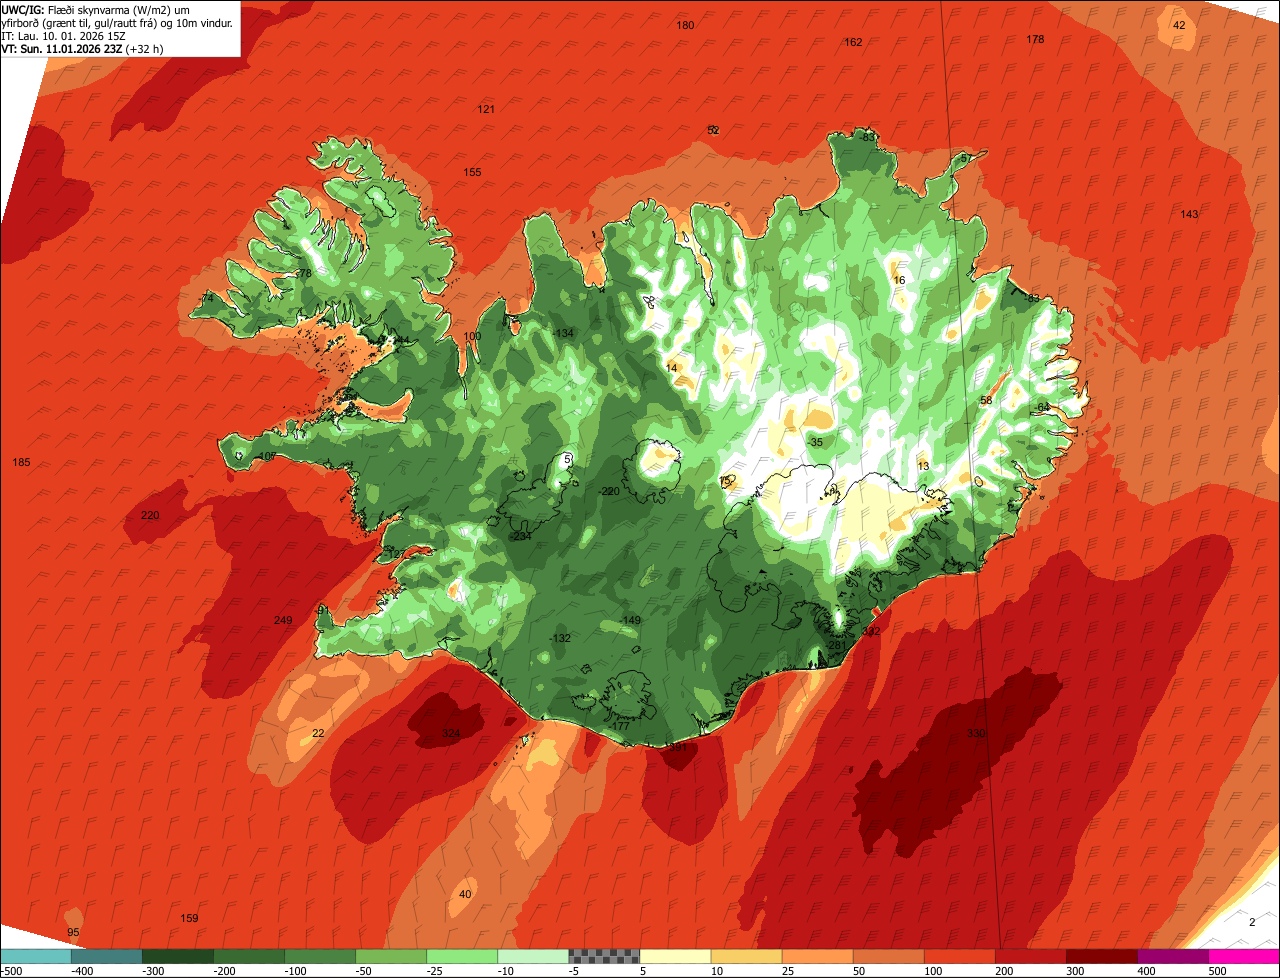Click the 42 value in the top right corner

[1178, 25]
